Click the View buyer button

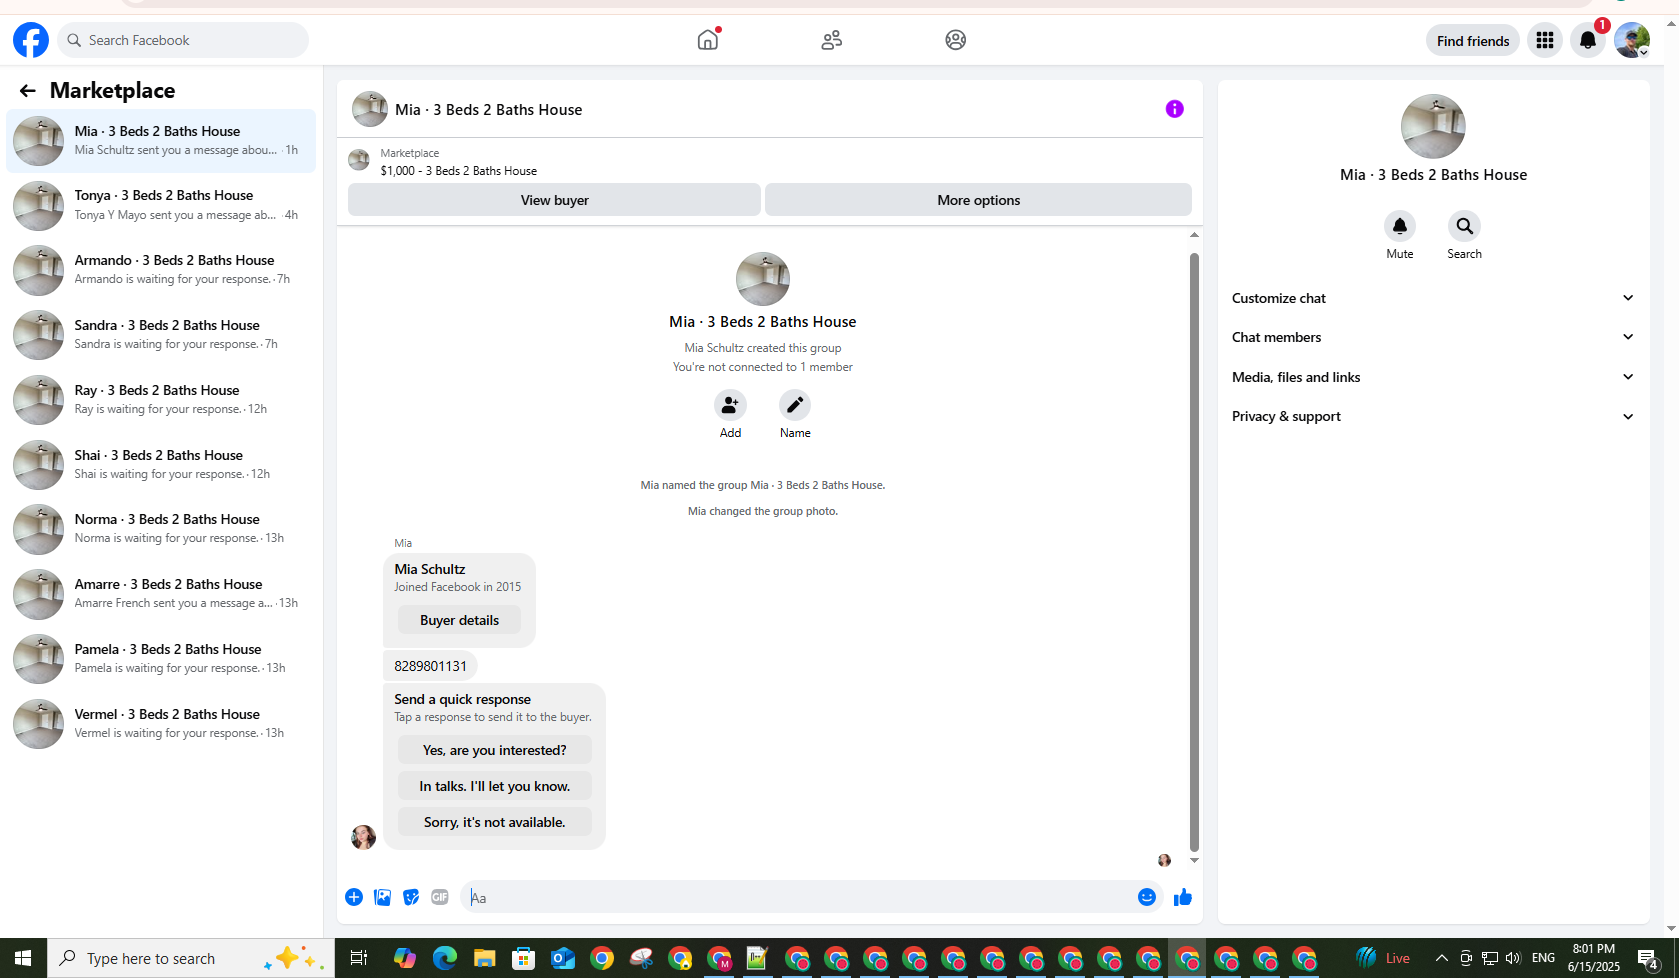point(554,200)
